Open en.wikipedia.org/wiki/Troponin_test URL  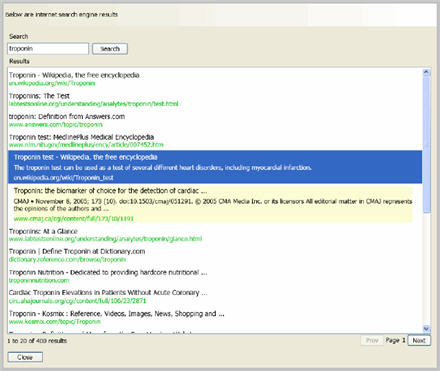coord(64,178)
